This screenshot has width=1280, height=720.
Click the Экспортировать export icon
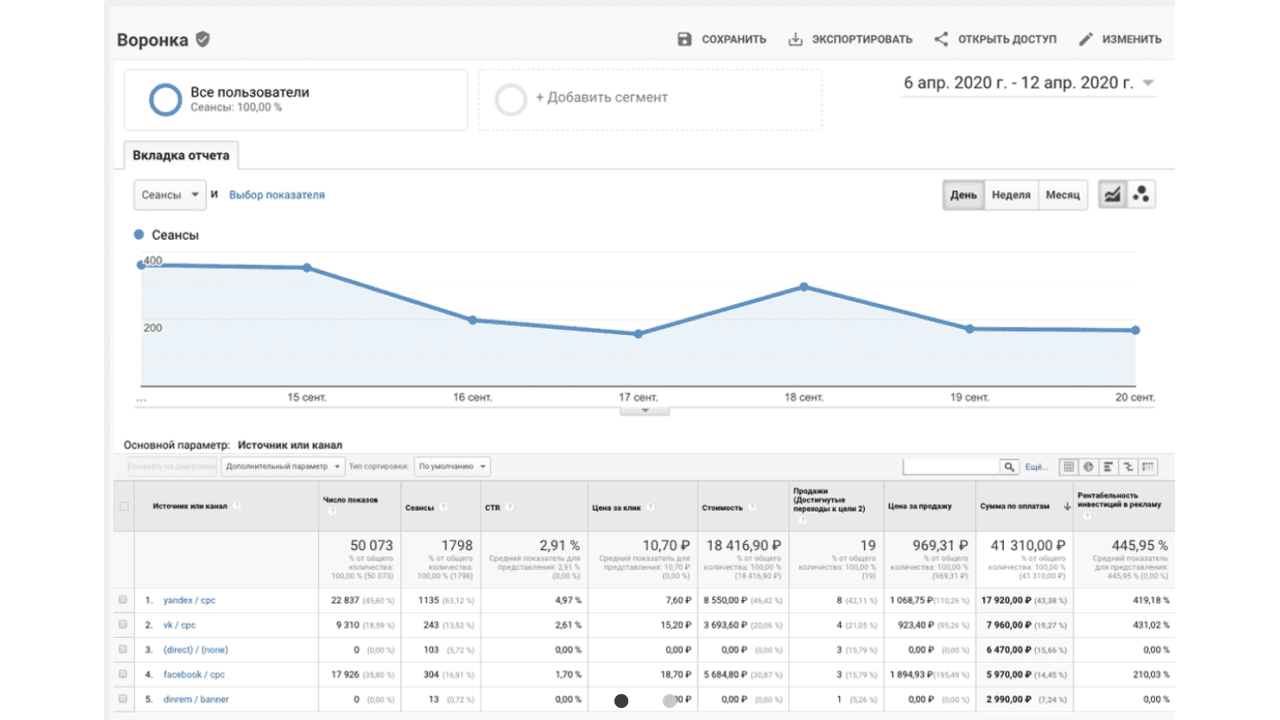[796, 40]
